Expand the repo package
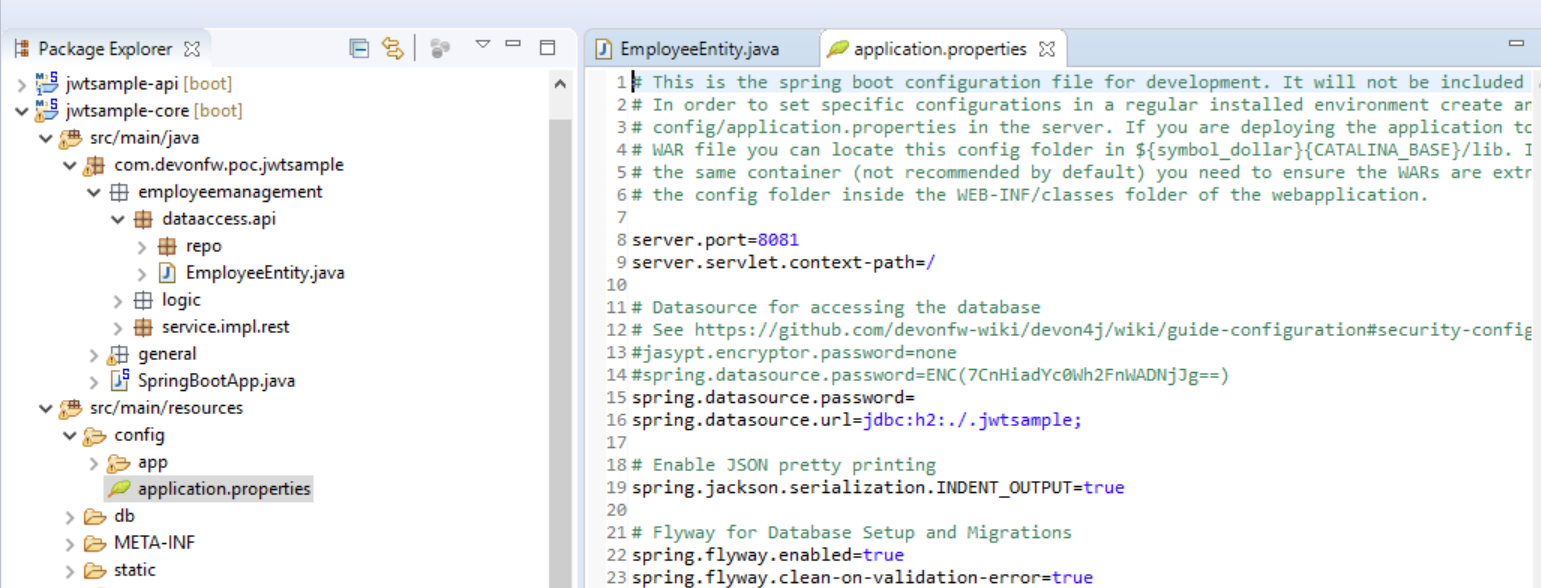Screen dimensions: 1541x588 tap(140, 246)
